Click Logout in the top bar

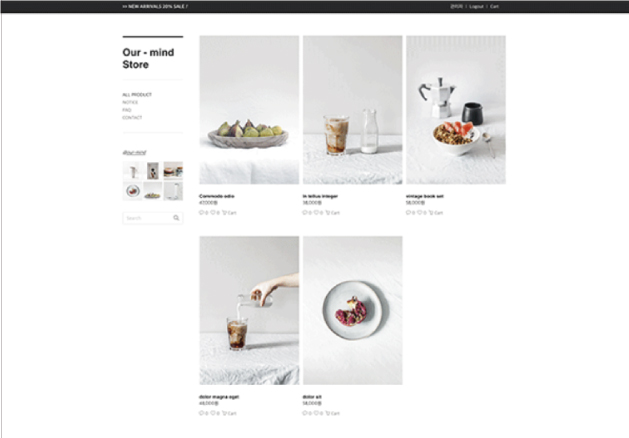476,6
